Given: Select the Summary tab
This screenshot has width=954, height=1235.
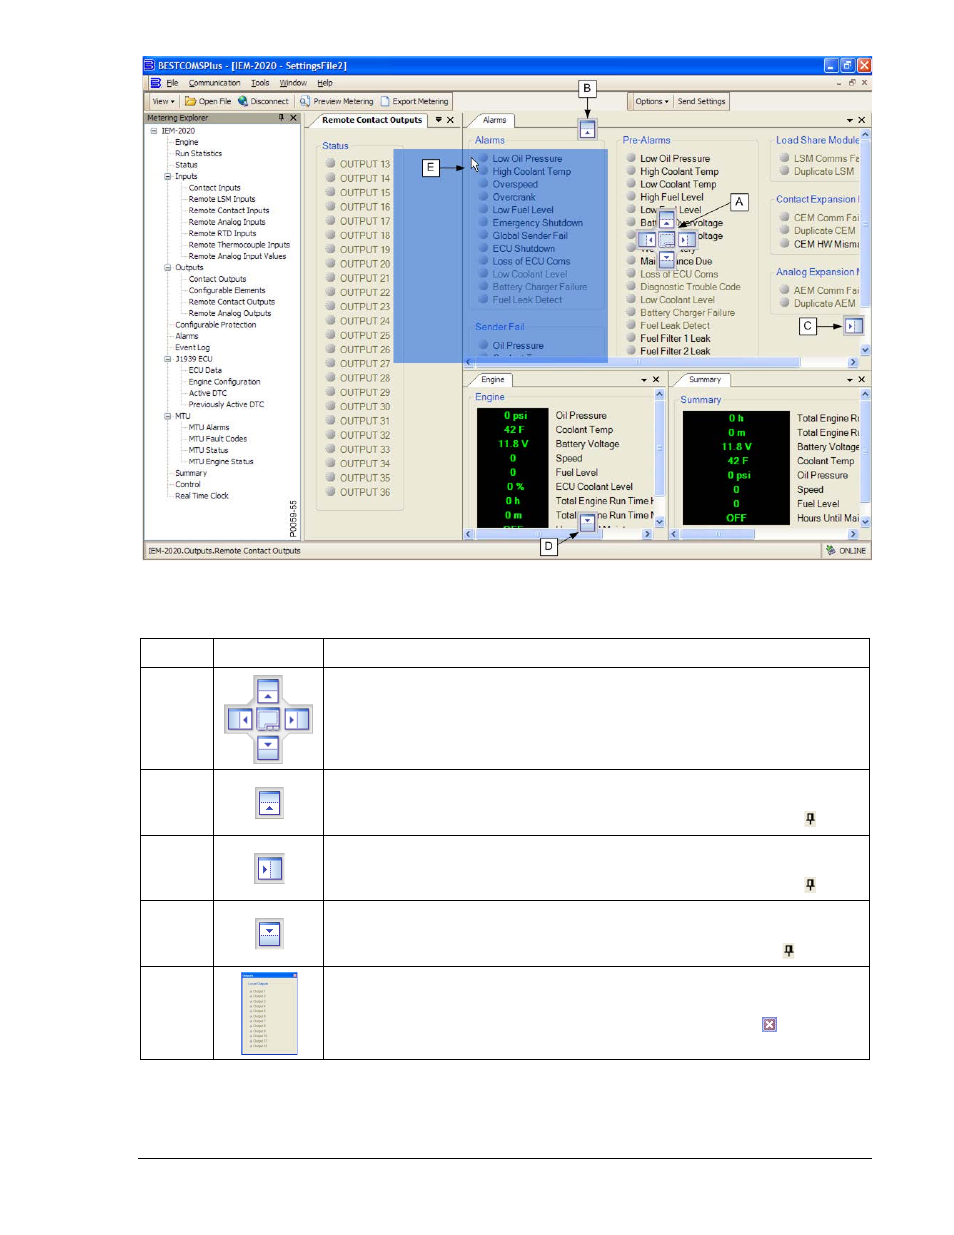Looking at the screenshot, I should coord(705,380).
